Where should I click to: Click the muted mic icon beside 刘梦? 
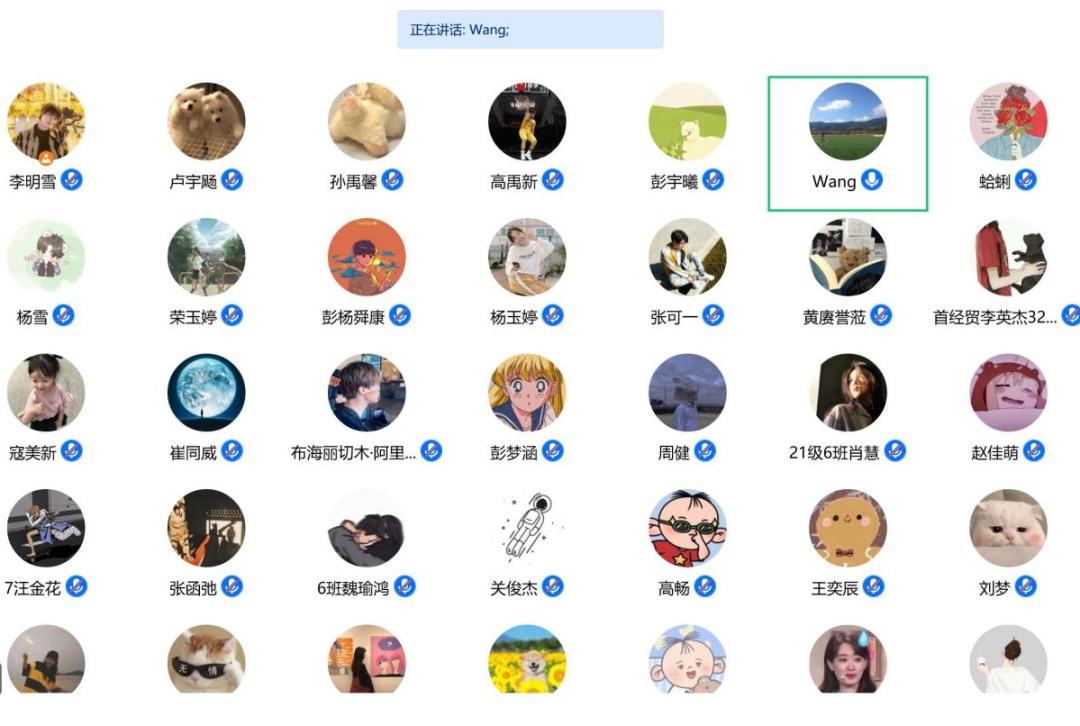1026,587
